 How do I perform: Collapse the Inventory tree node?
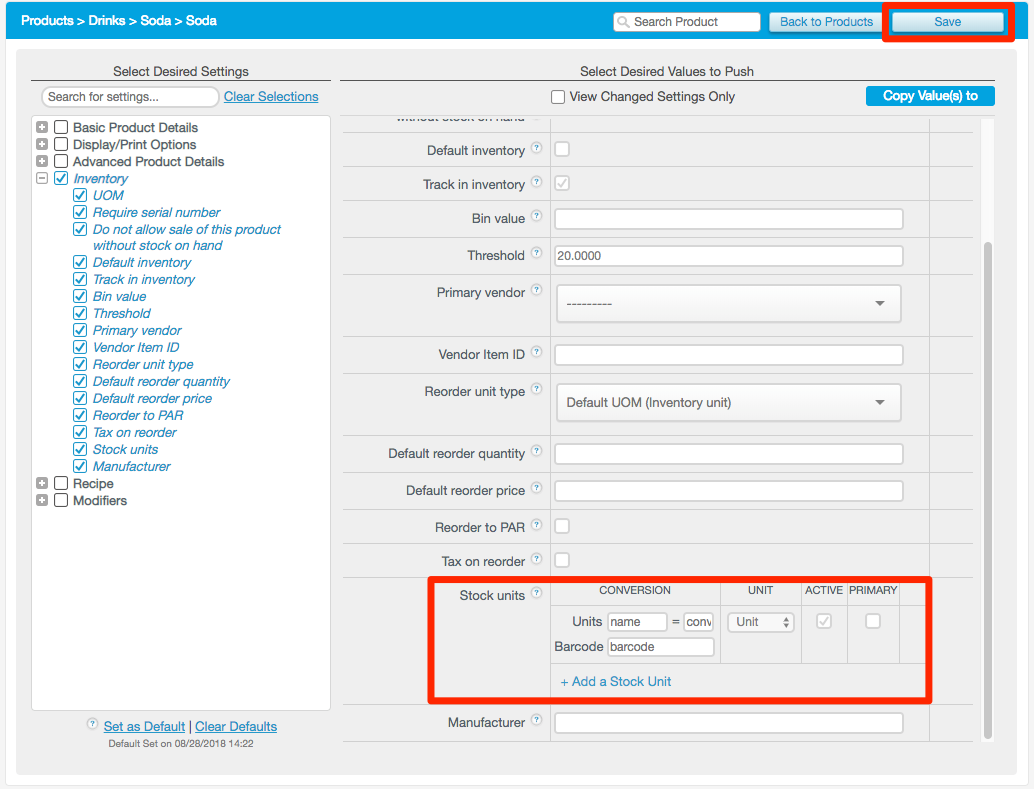tap(42, 179)
